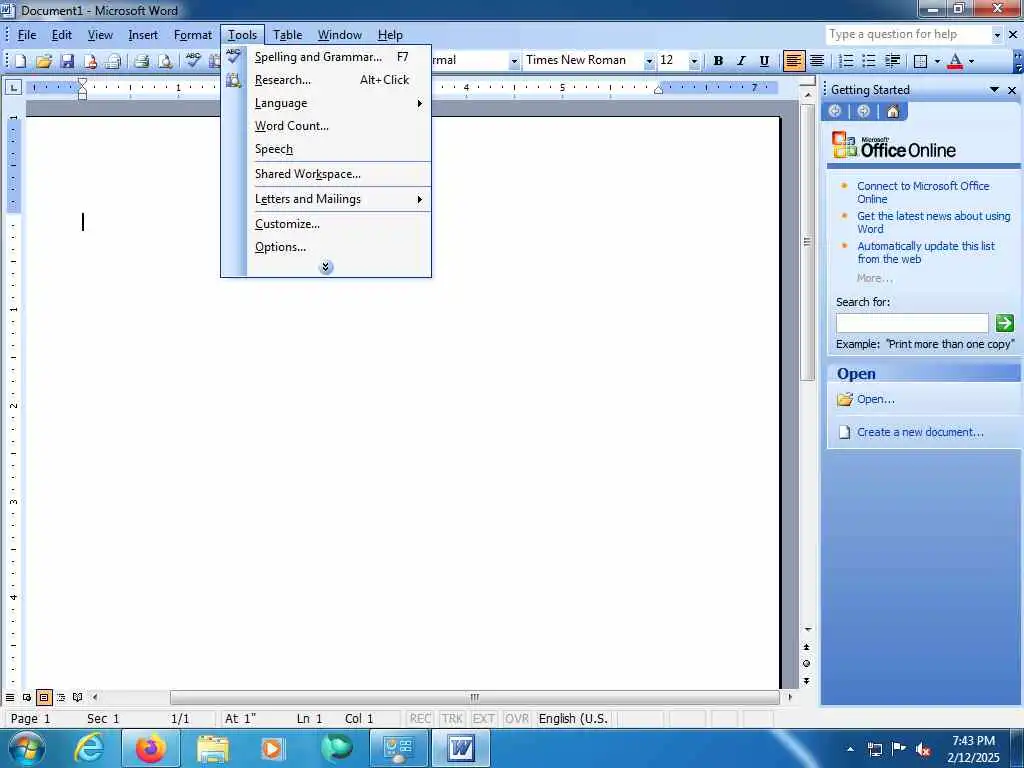The width and height of the screenshot is (1024, 768).
Task: Toggle Bold formatting
Action: (x=718, y=61)
